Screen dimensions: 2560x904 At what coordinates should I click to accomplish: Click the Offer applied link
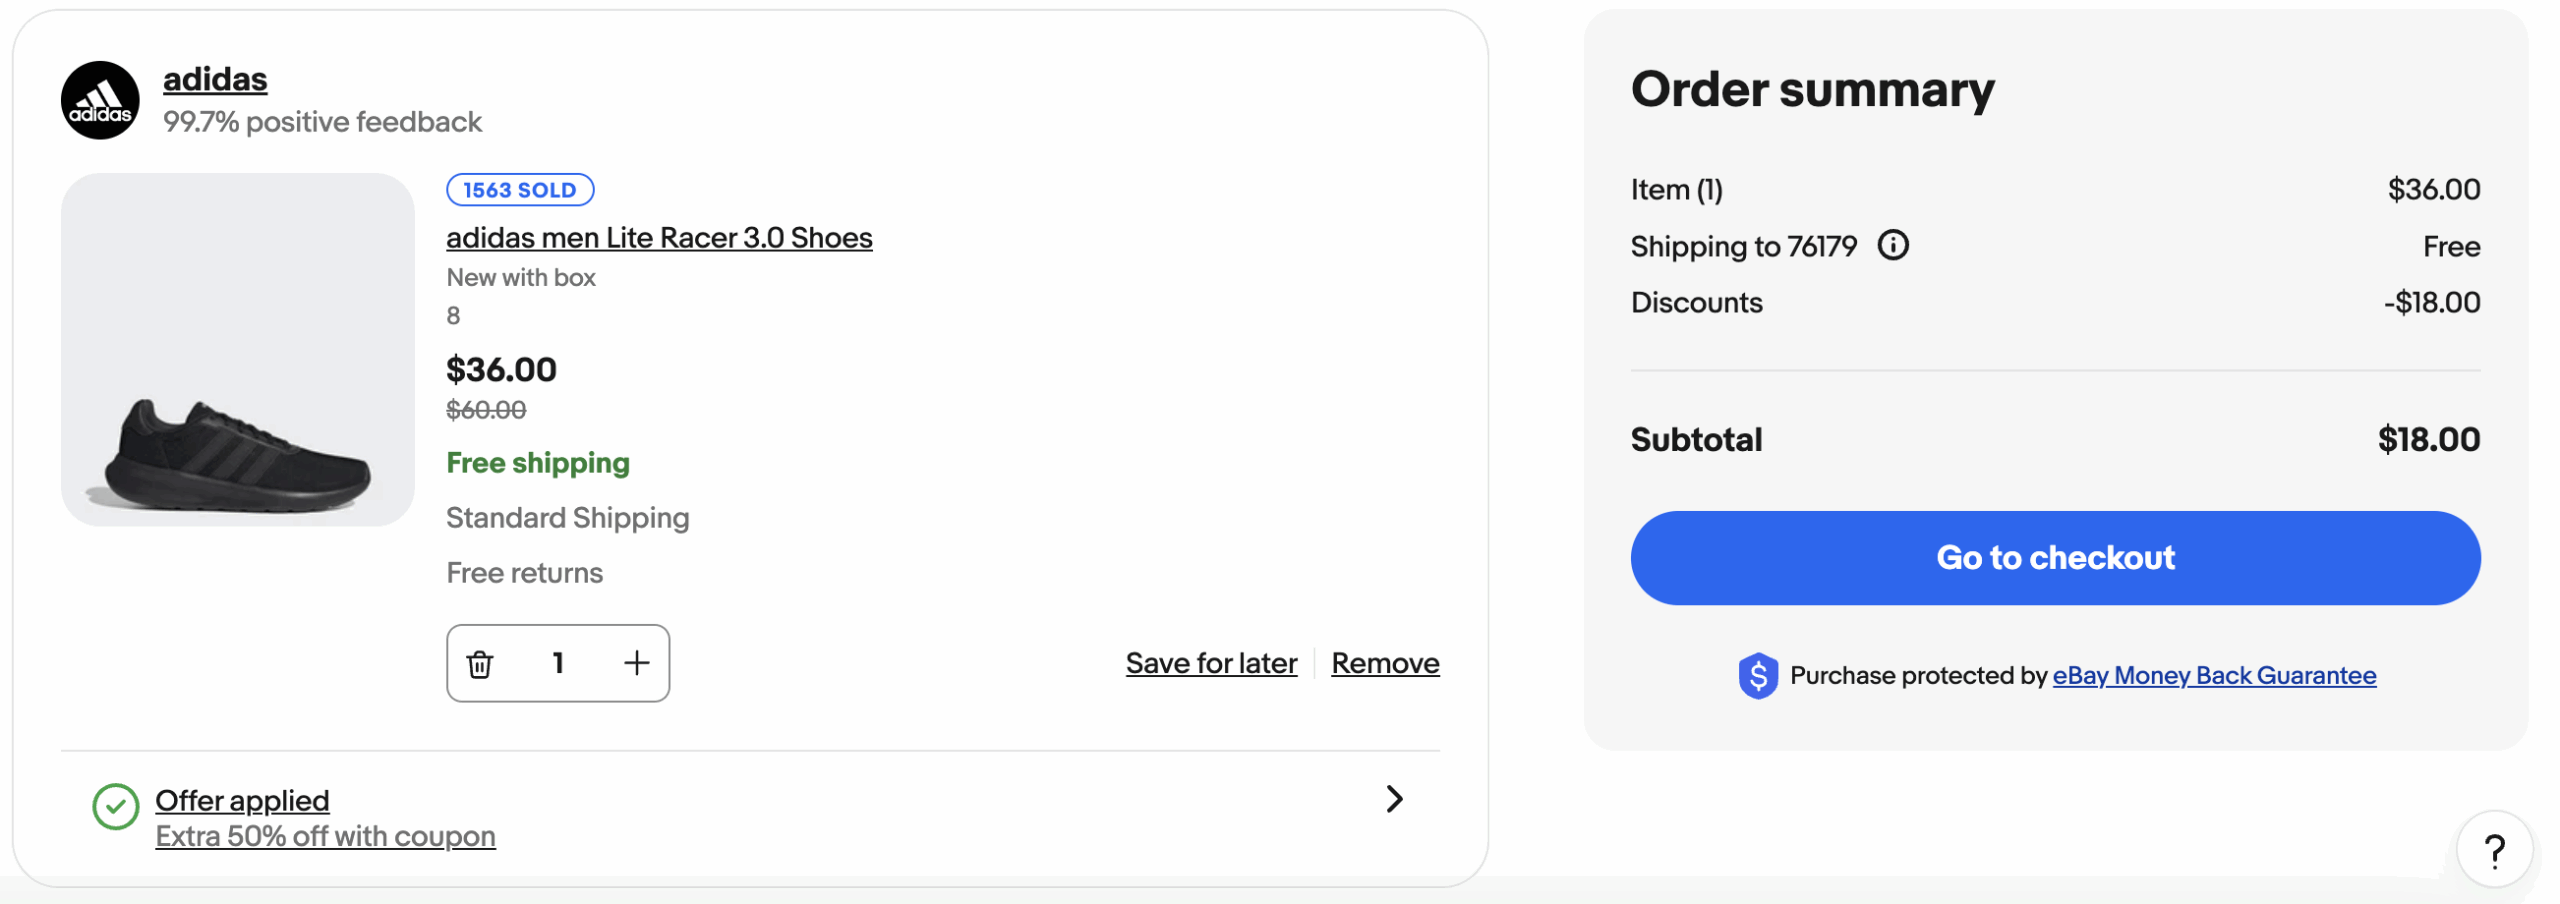coord(242,801)
